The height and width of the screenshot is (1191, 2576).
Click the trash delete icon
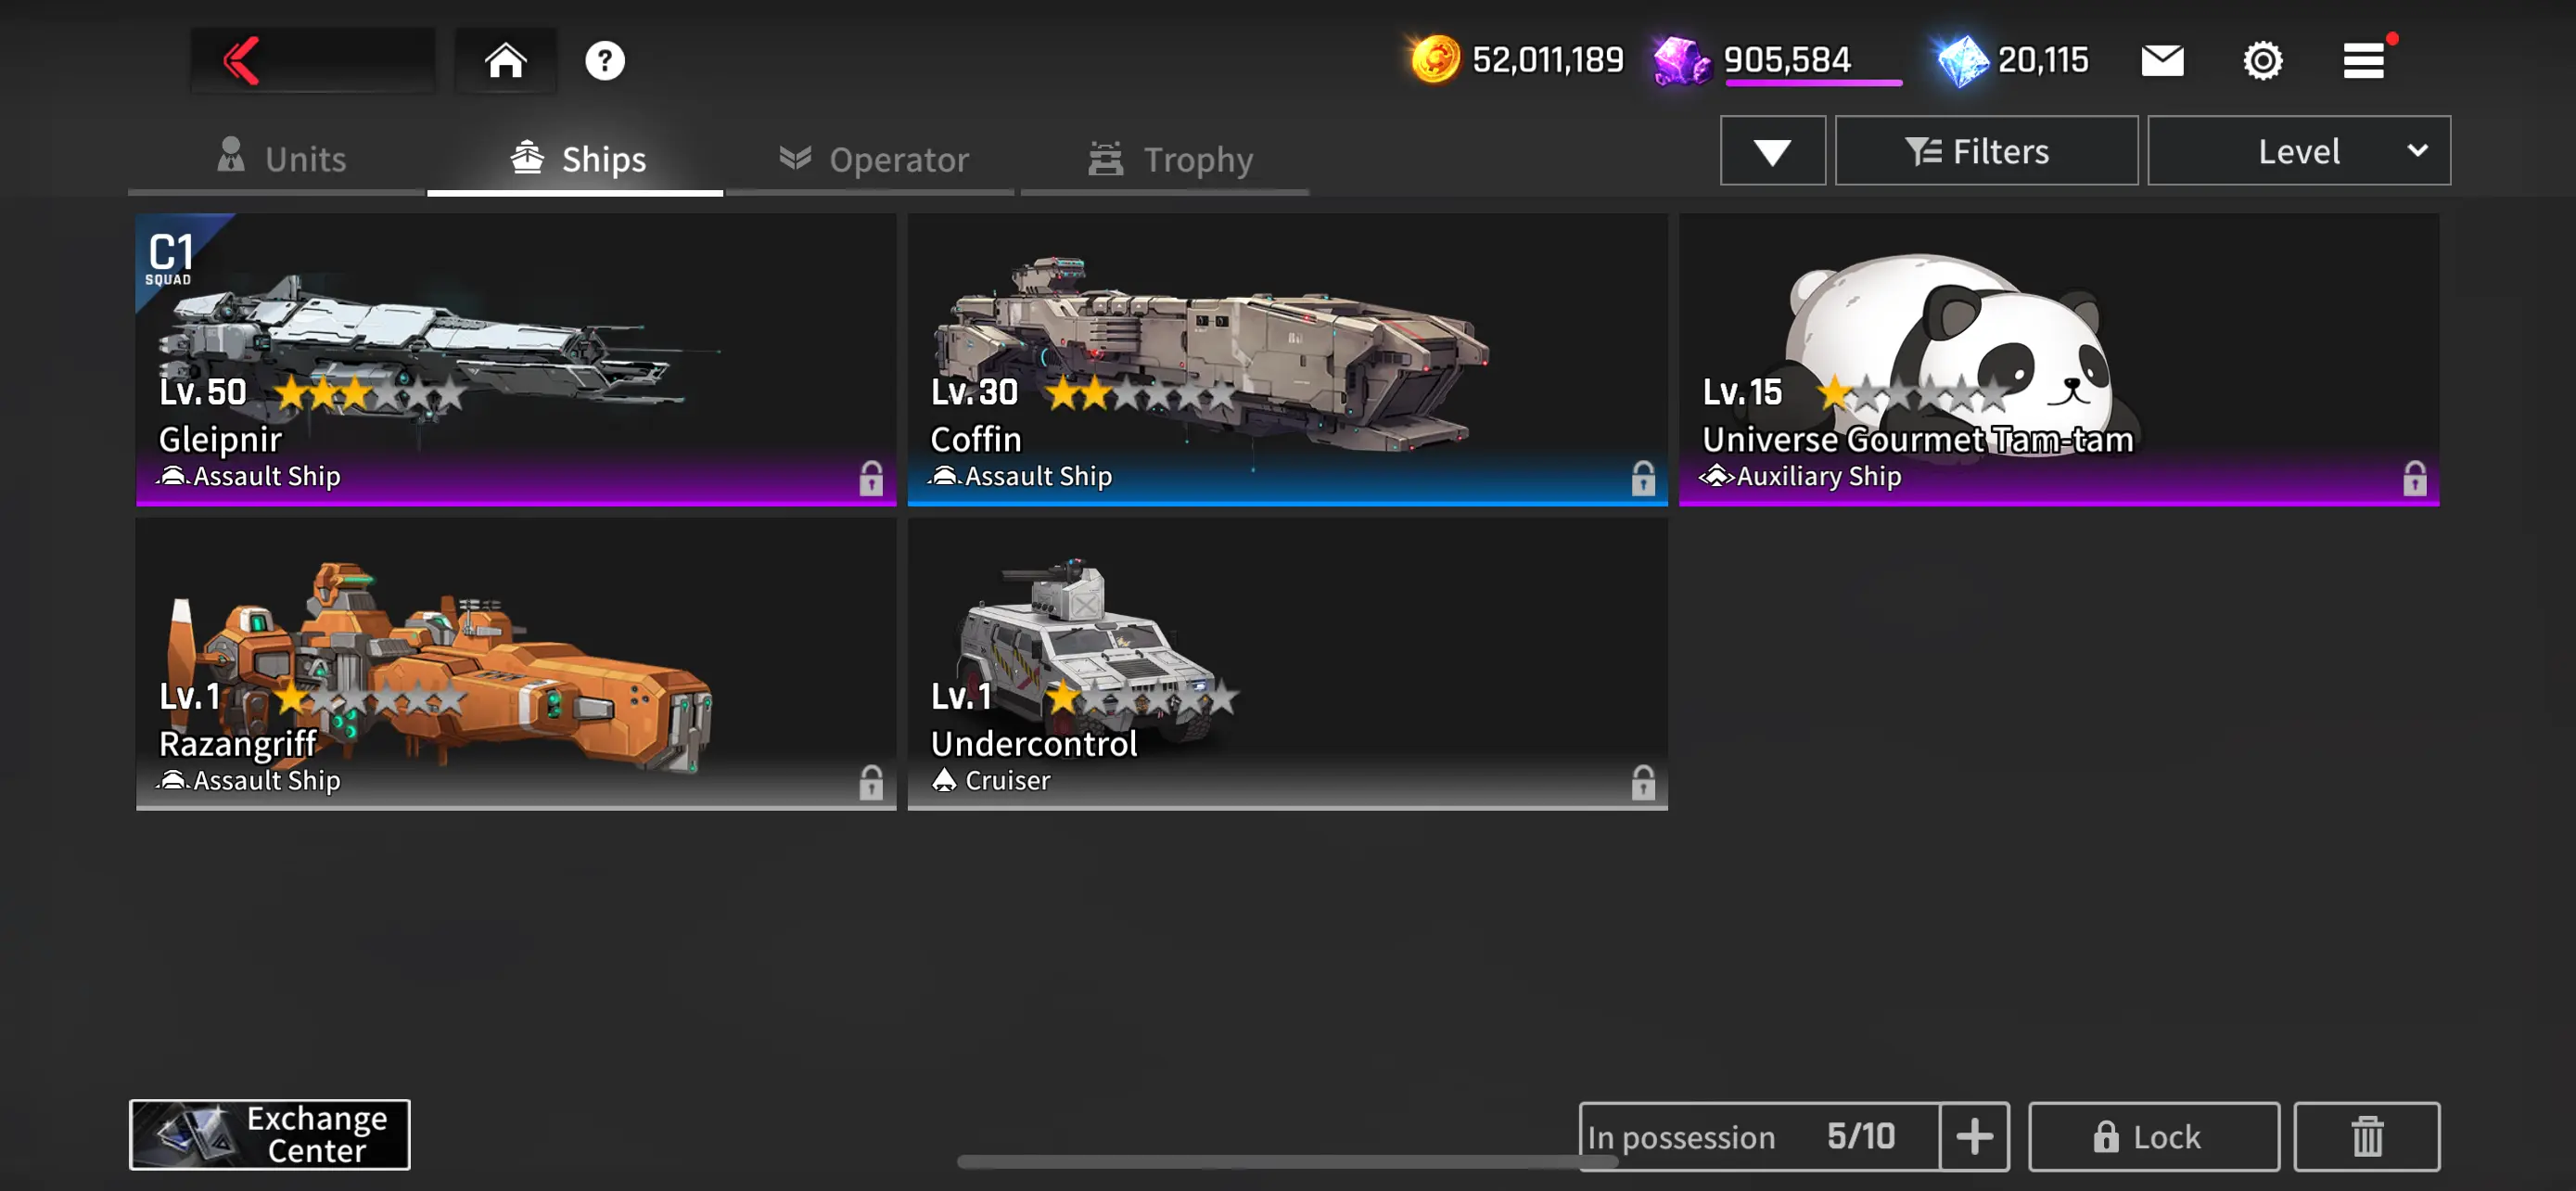2366,1136
